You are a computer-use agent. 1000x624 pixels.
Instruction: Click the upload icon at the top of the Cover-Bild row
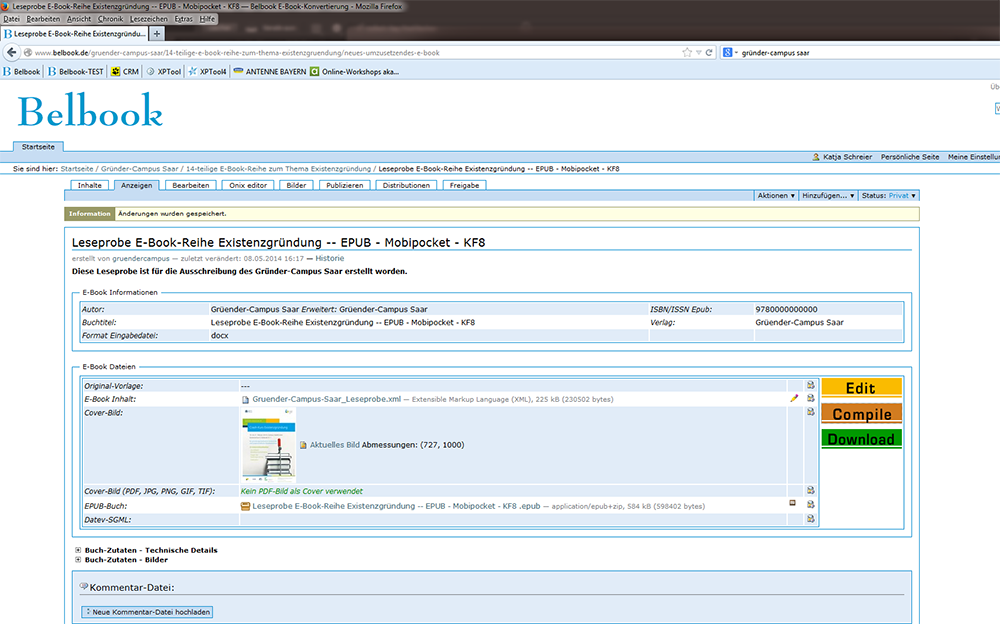pyautogui.click(x=811, y=412)
